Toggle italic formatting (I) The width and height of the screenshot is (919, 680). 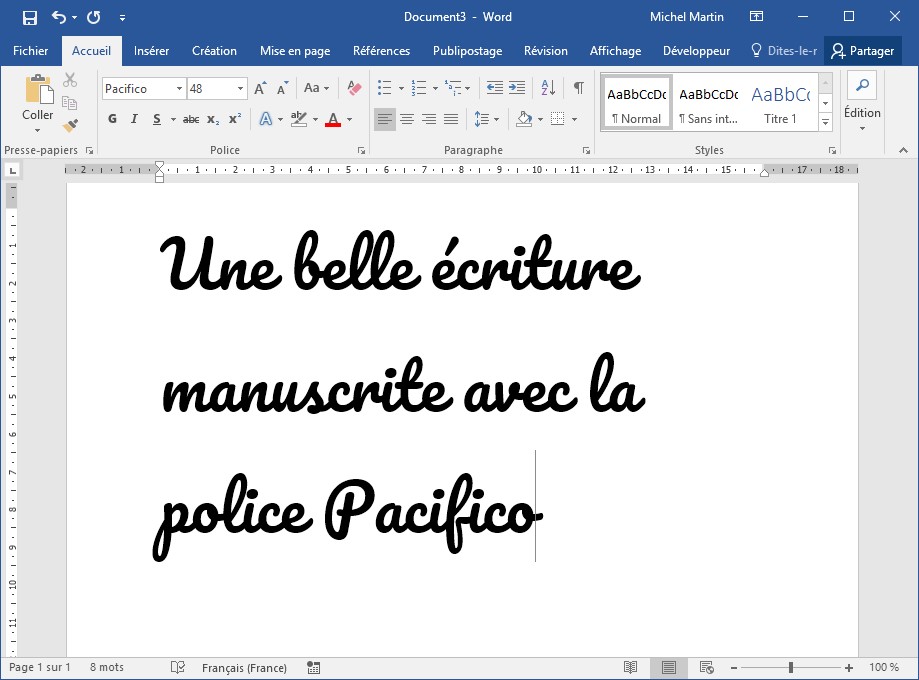[x=135, y=120]
